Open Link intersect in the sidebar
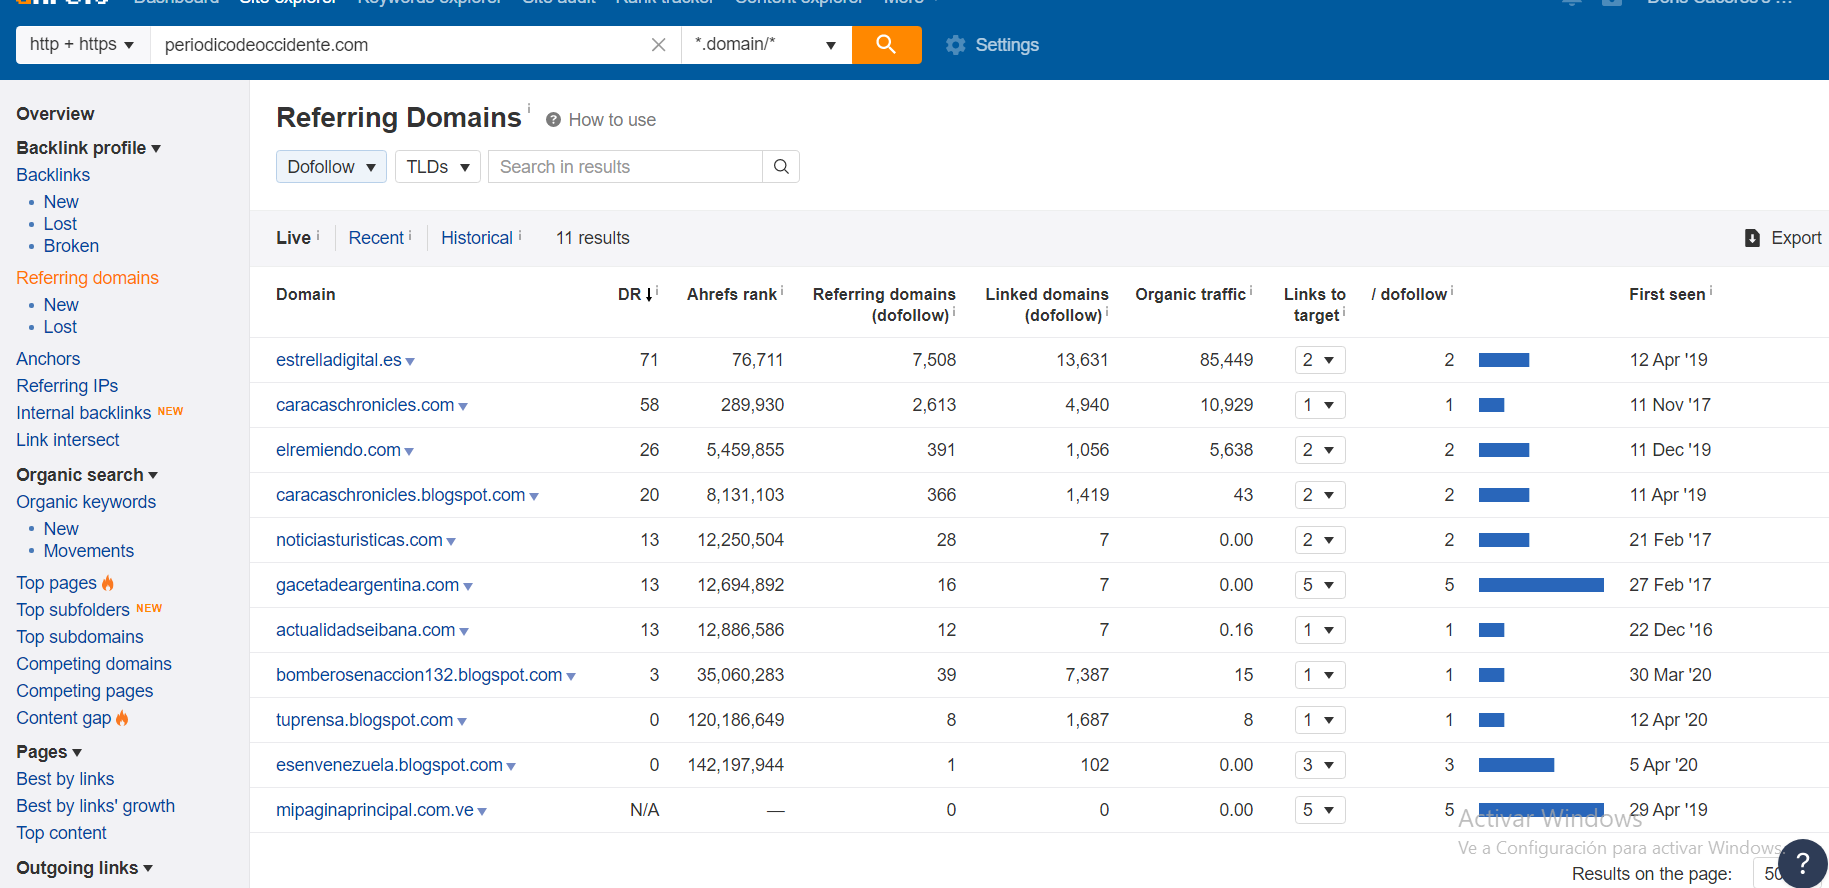The height and width of the screenshot is (888, 1829). pyautogui.click(x=68, y=440)
